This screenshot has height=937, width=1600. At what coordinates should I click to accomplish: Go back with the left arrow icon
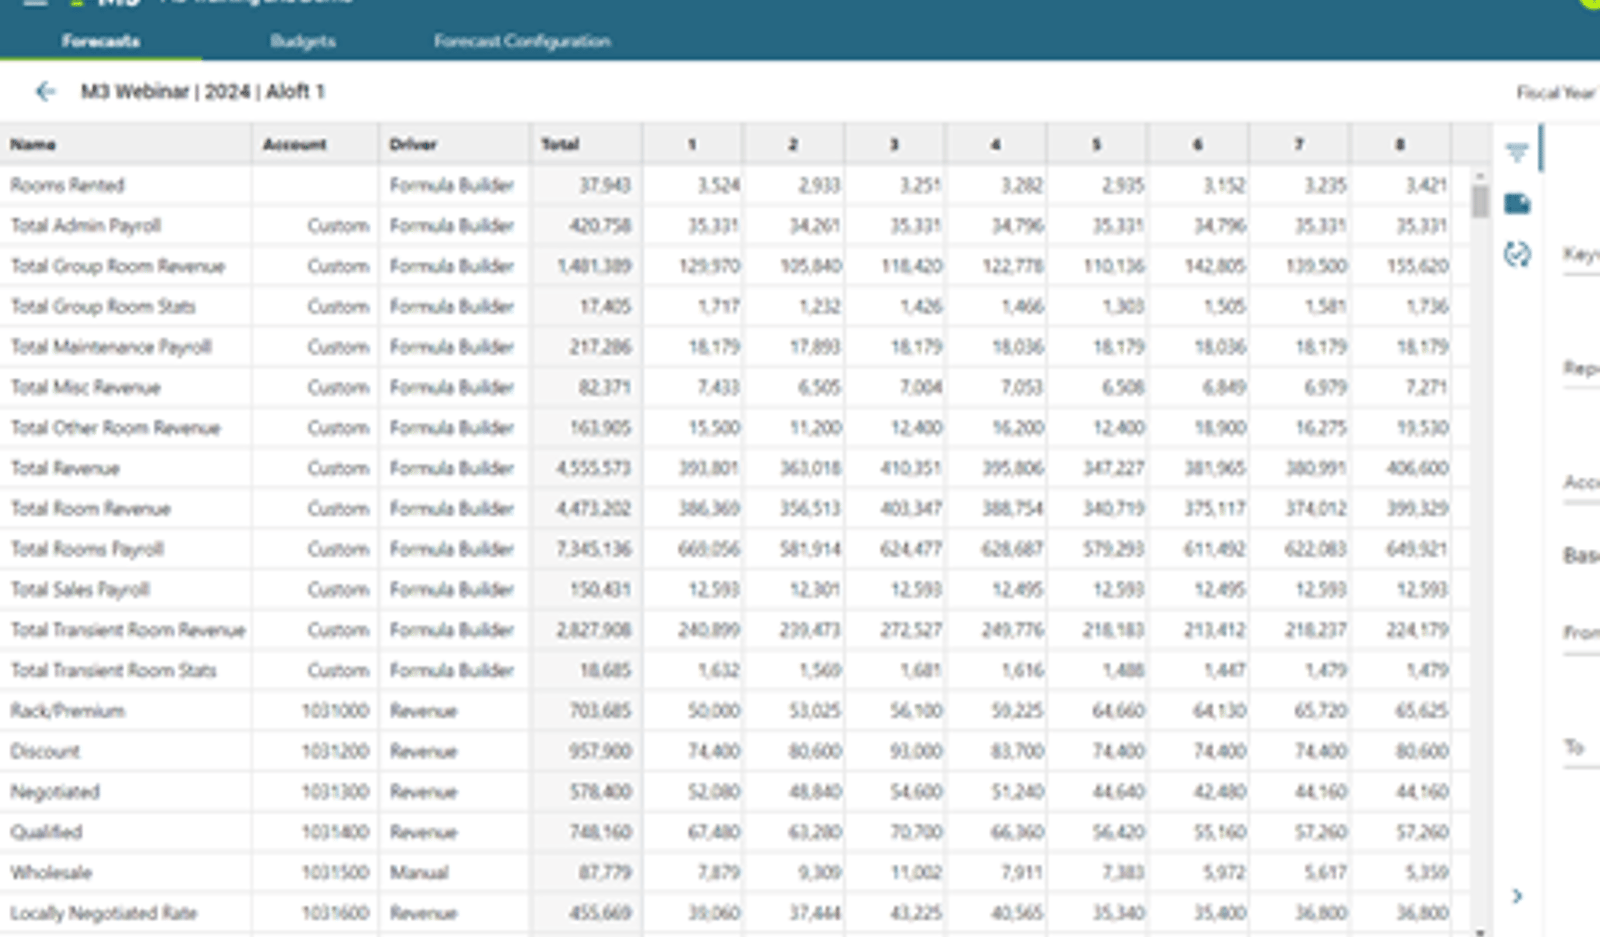click(x=45, y=92)
